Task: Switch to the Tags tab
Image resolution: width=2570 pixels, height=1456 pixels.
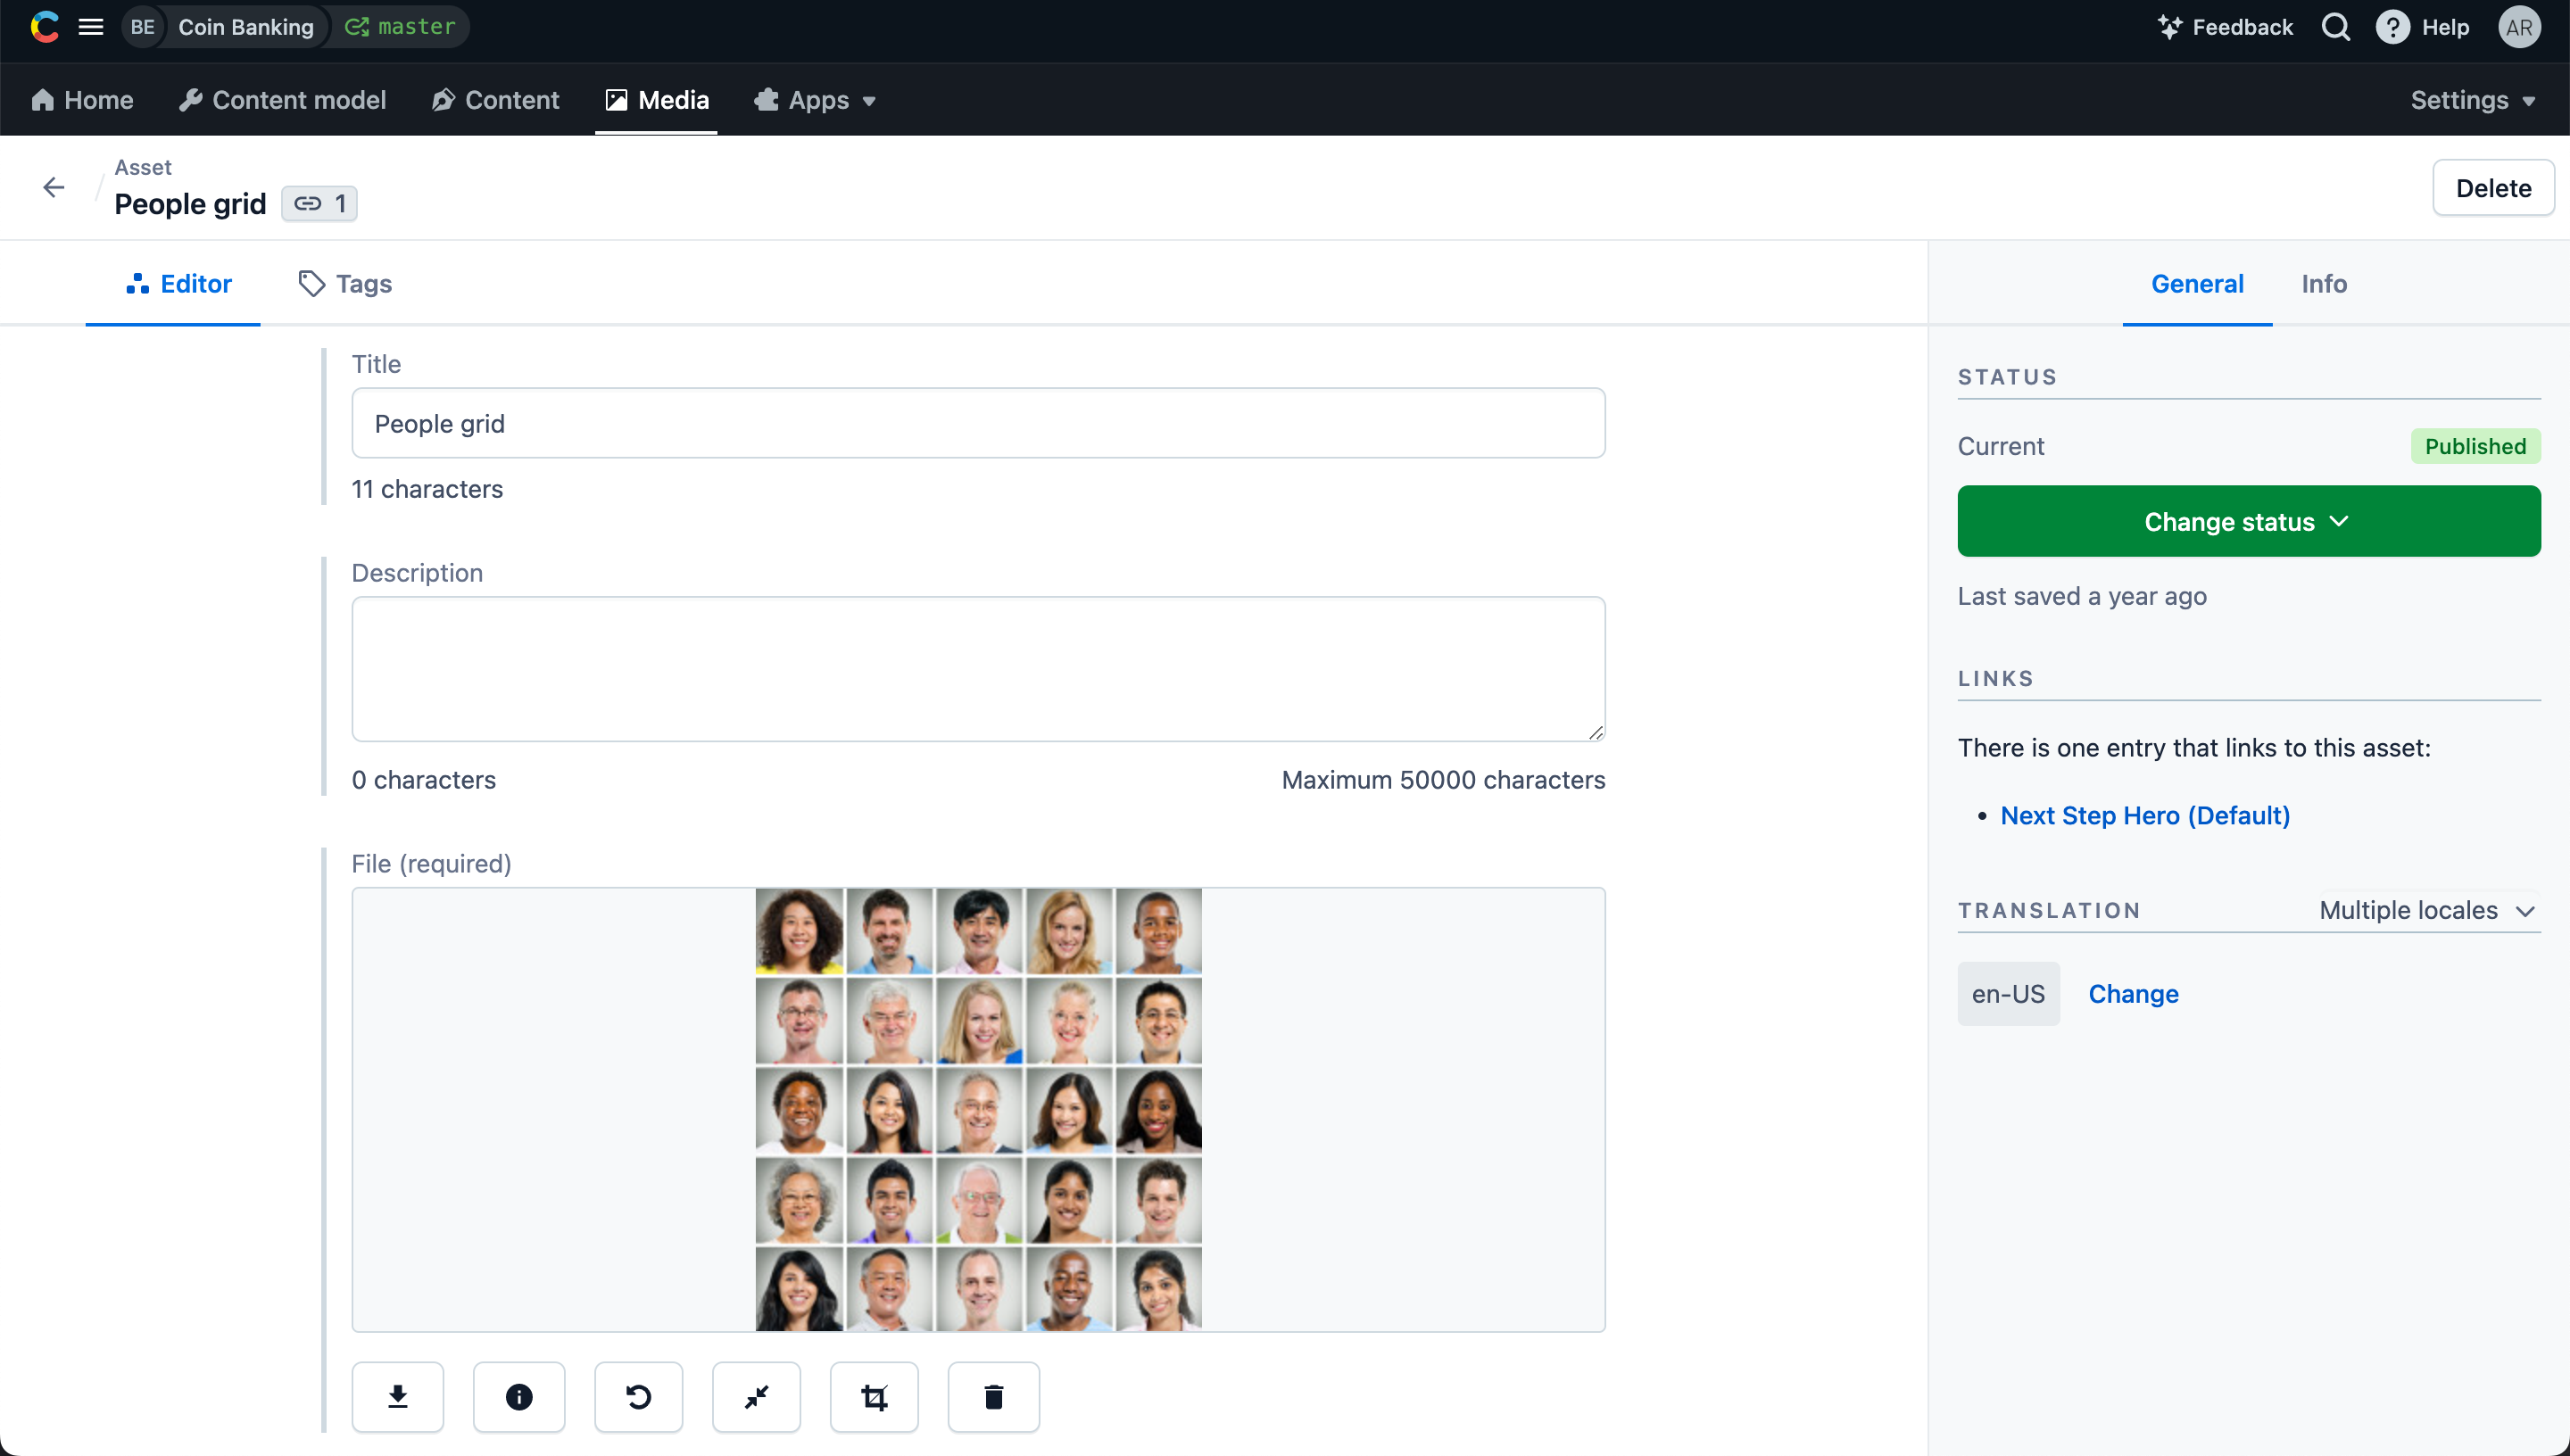Action: pyautogui.click(x=344, y=283)
